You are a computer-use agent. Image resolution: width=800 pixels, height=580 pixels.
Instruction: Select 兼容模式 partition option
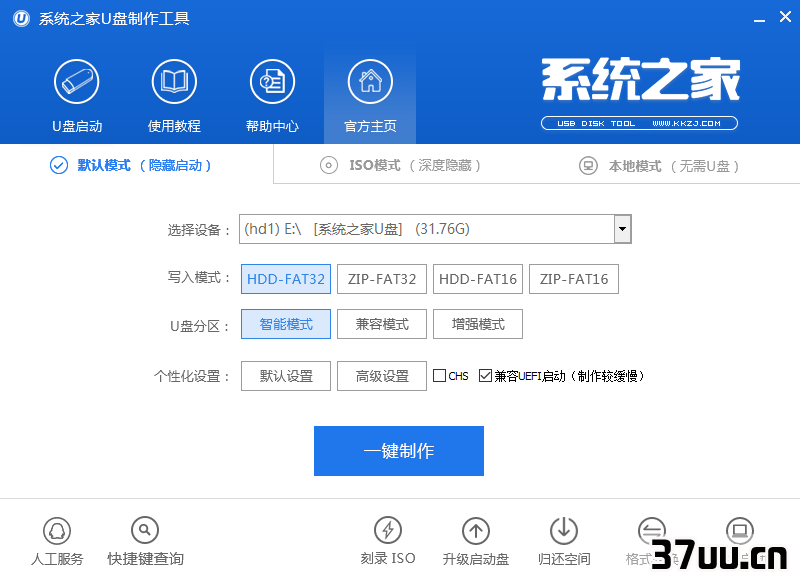pyautogui.click(x=382, y=324)
